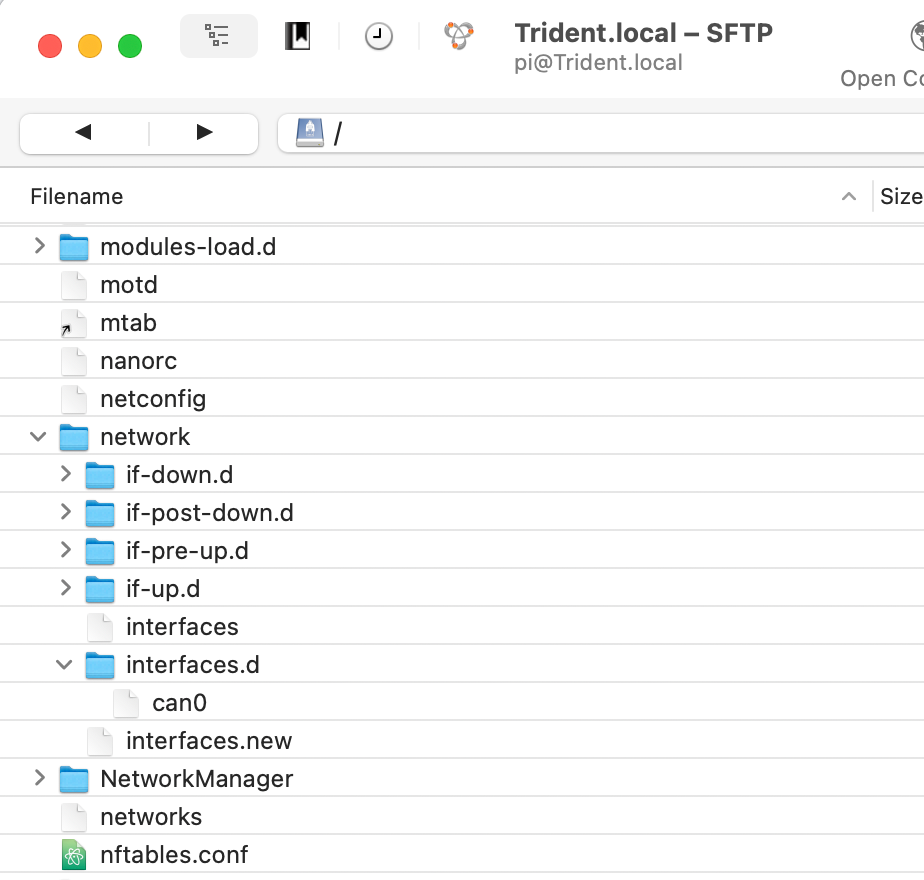Image resolution: width=924 pixels, height=880 pixels.
Task: Sort list by Size column
Action: pos(900,196)
